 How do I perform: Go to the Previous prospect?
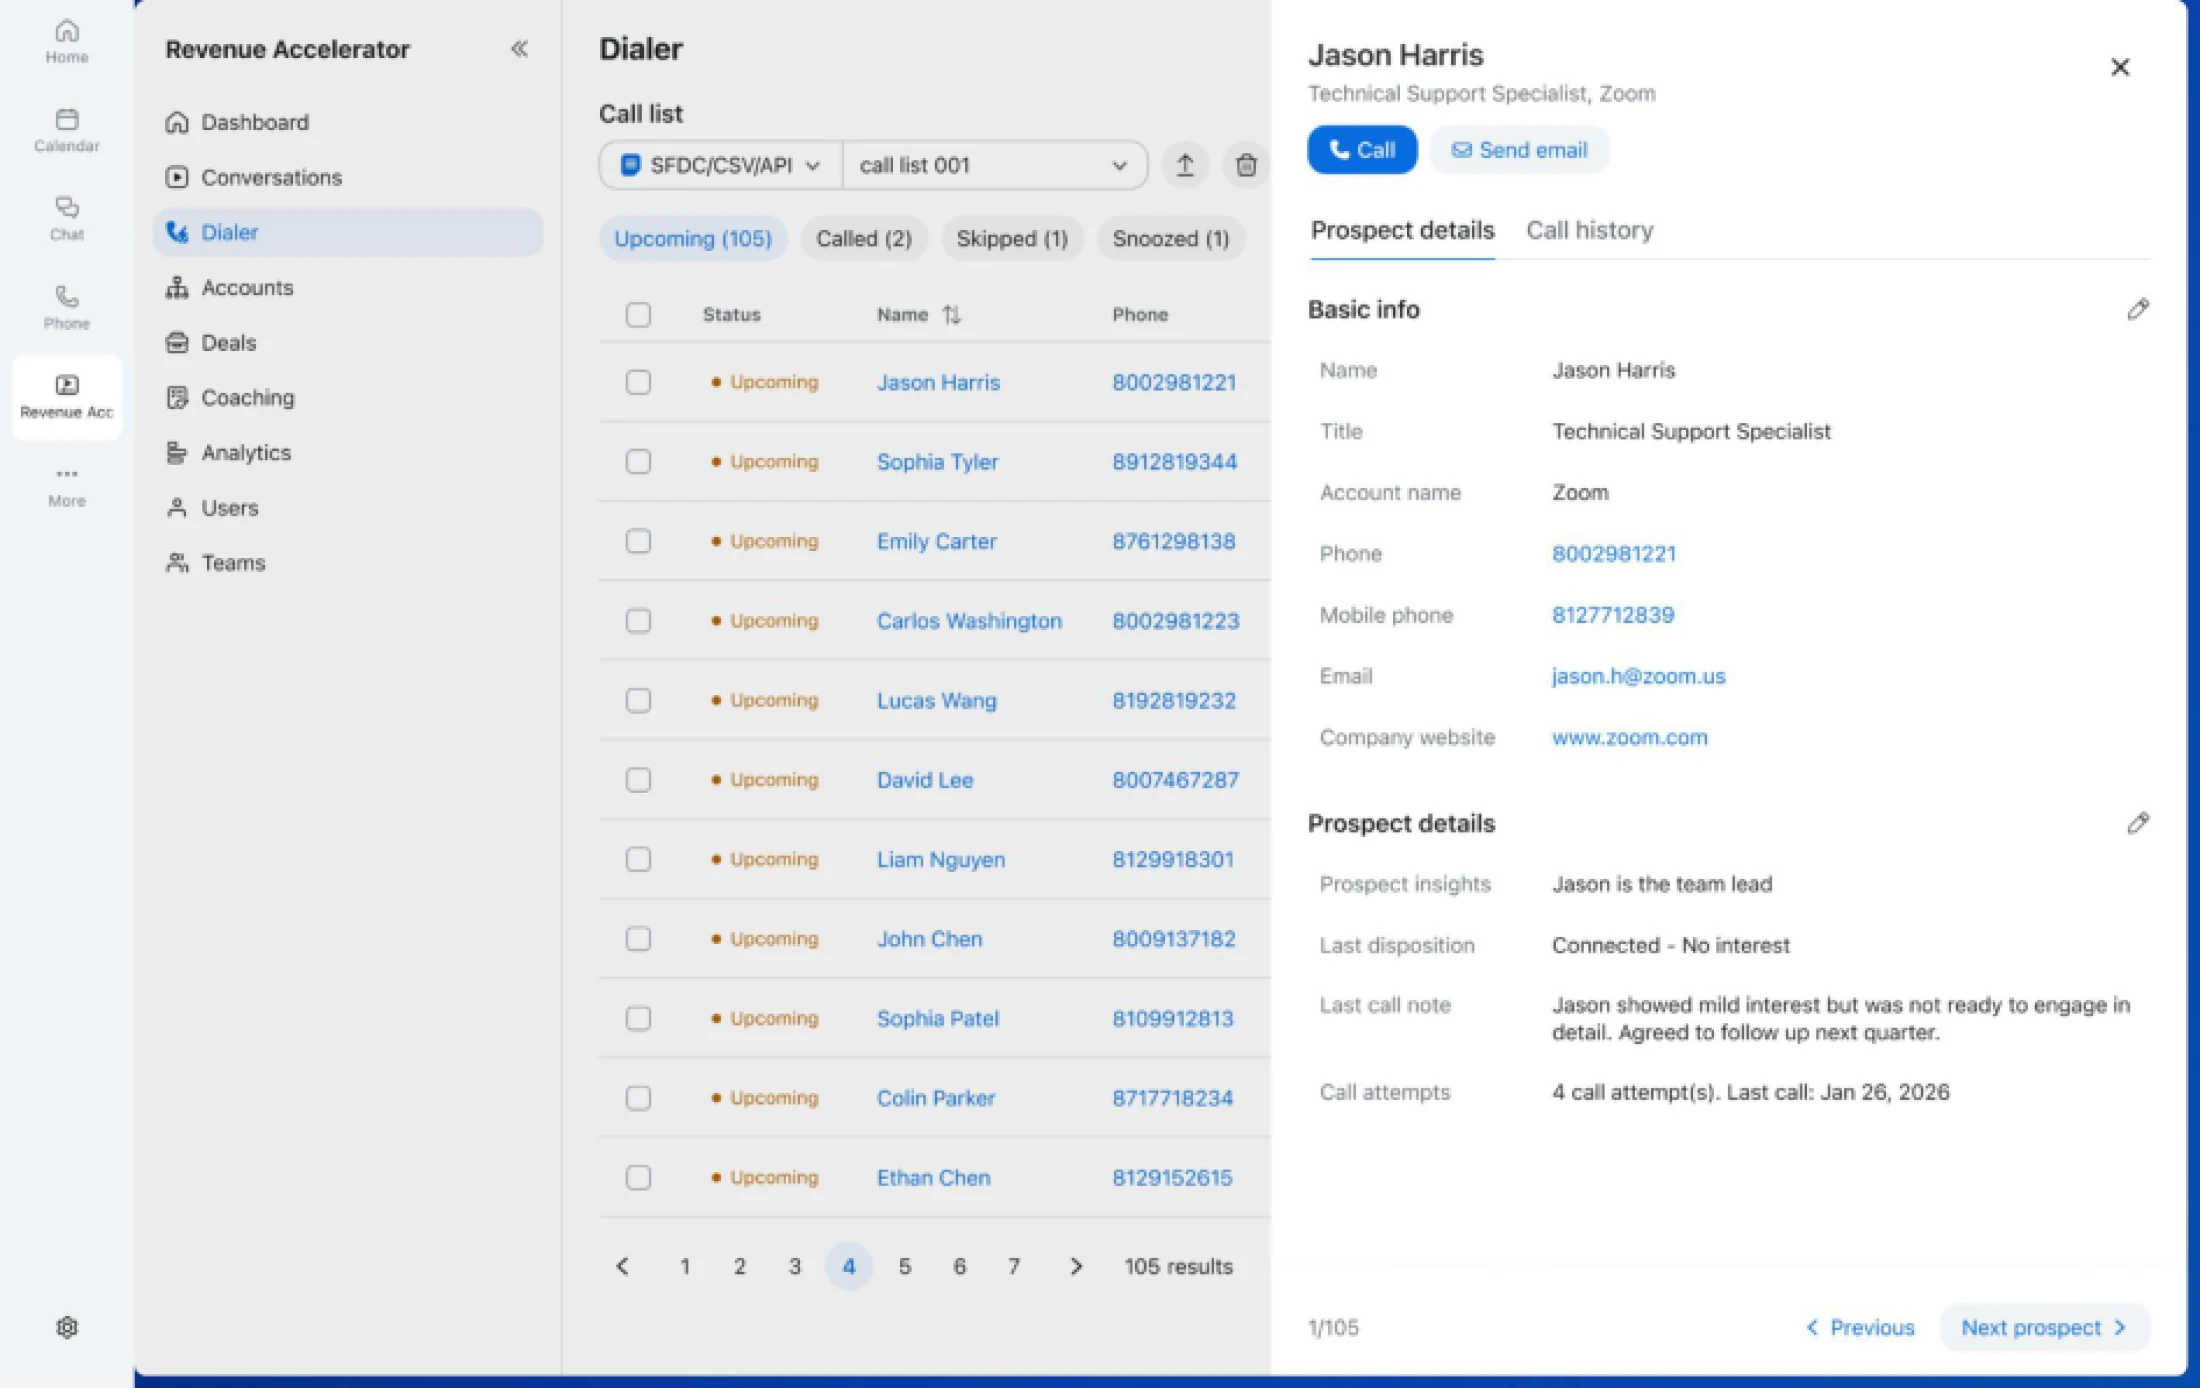point(1860,1327)
